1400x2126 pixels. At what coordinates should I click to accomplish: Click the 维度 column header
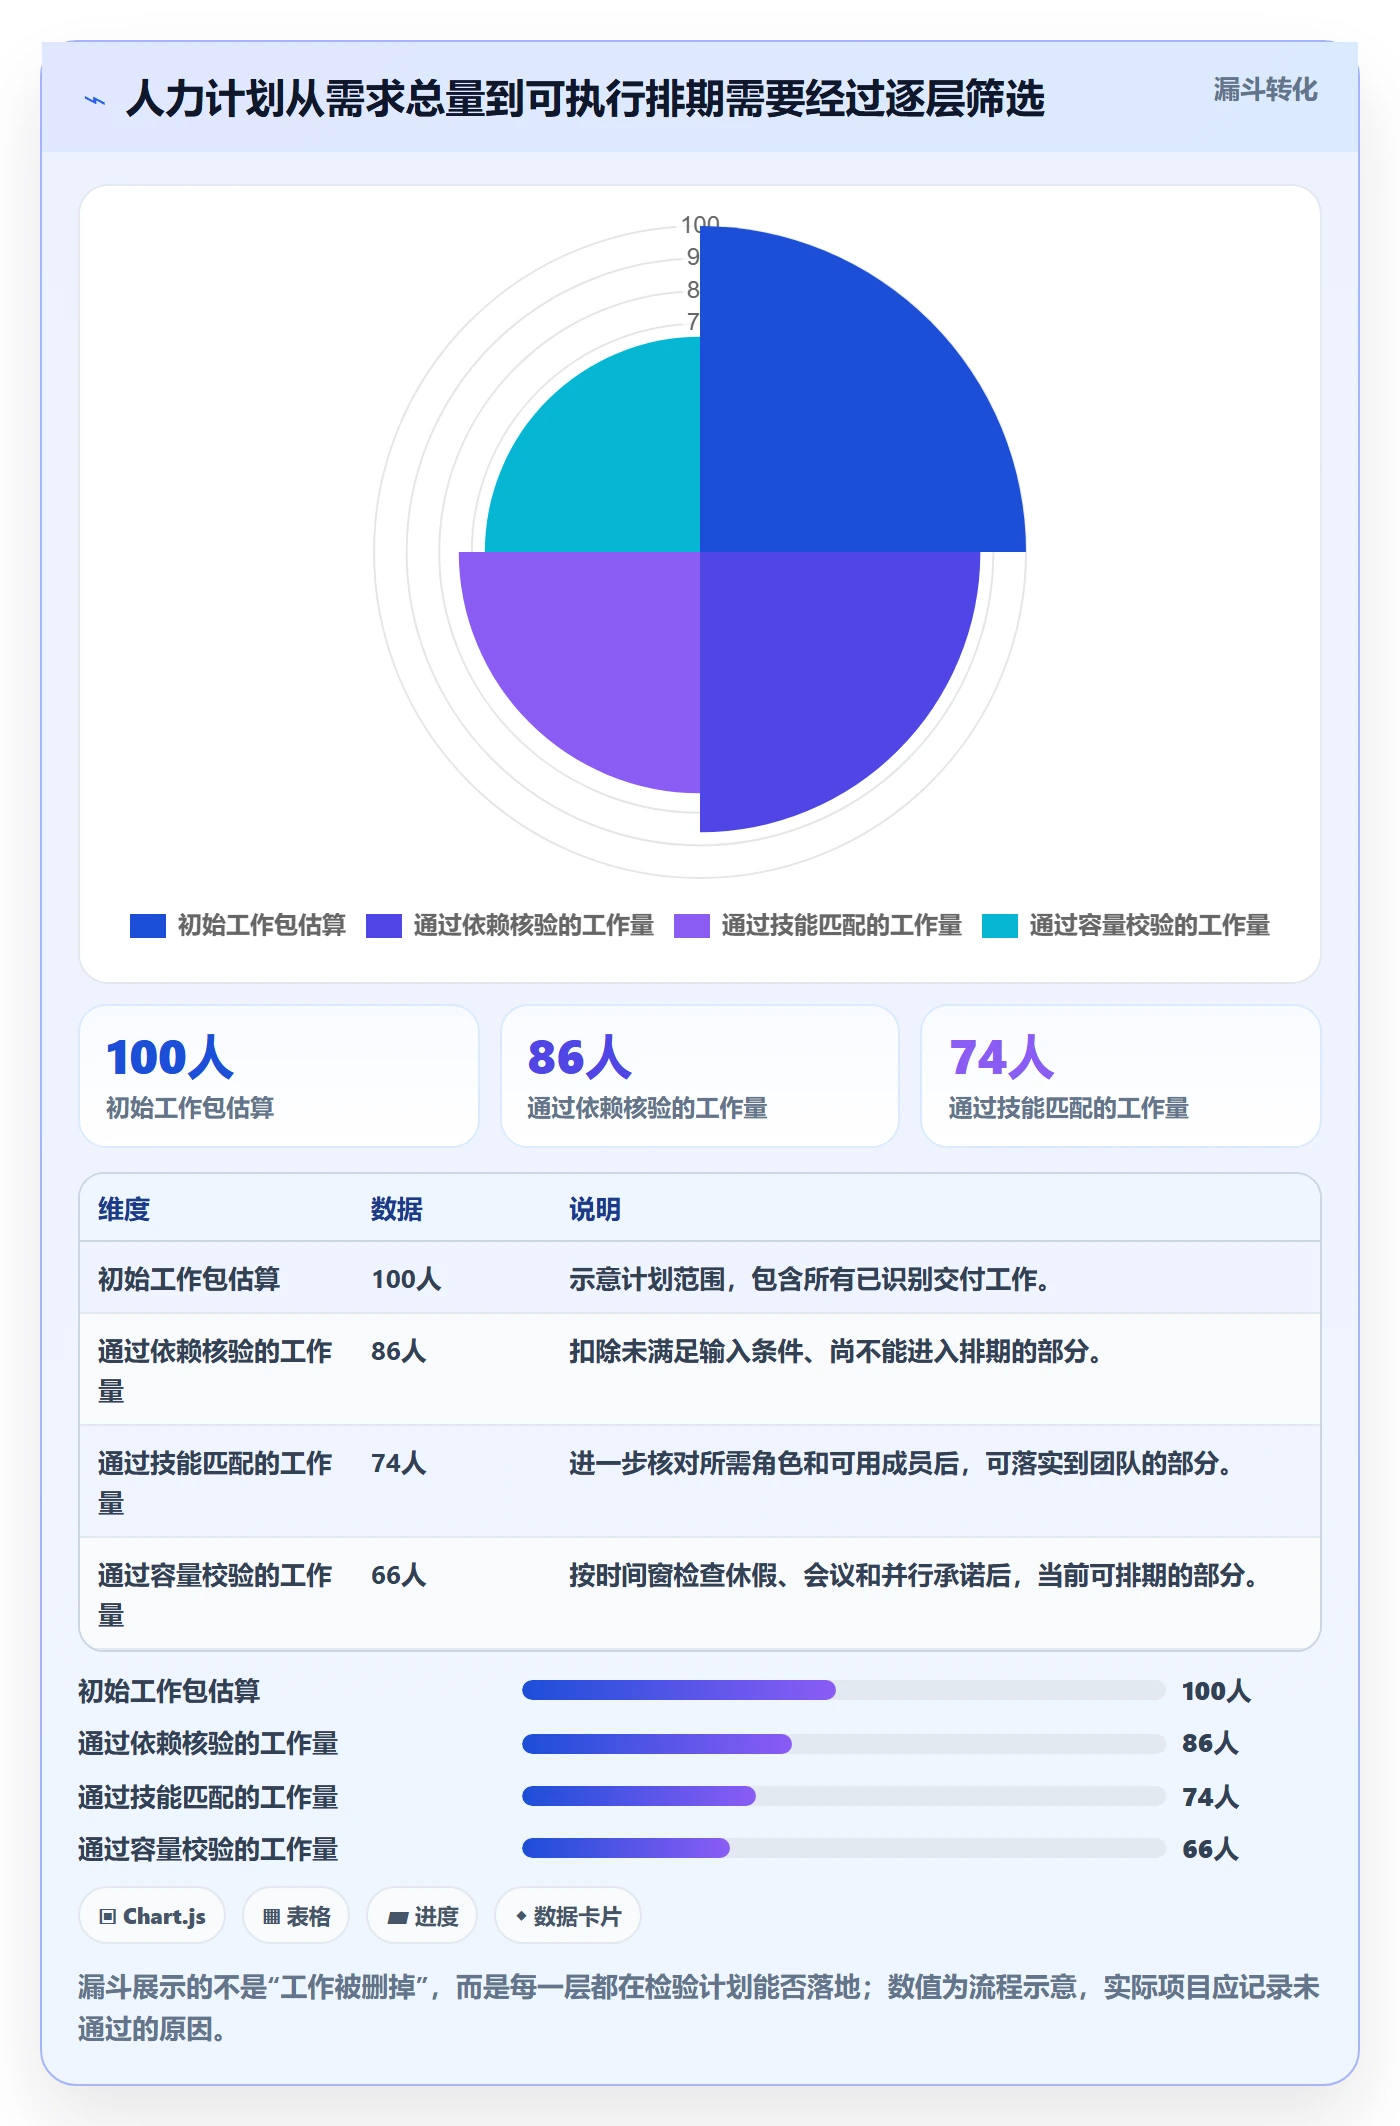coord(124,1209)
